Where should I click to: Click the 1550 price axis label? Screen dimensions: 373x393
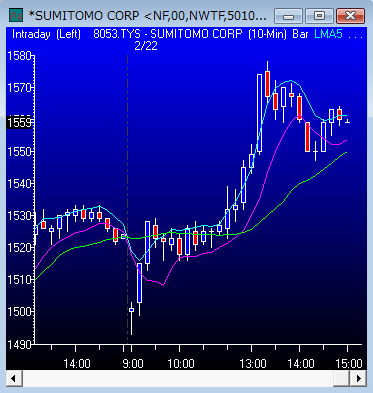[19, 152]
